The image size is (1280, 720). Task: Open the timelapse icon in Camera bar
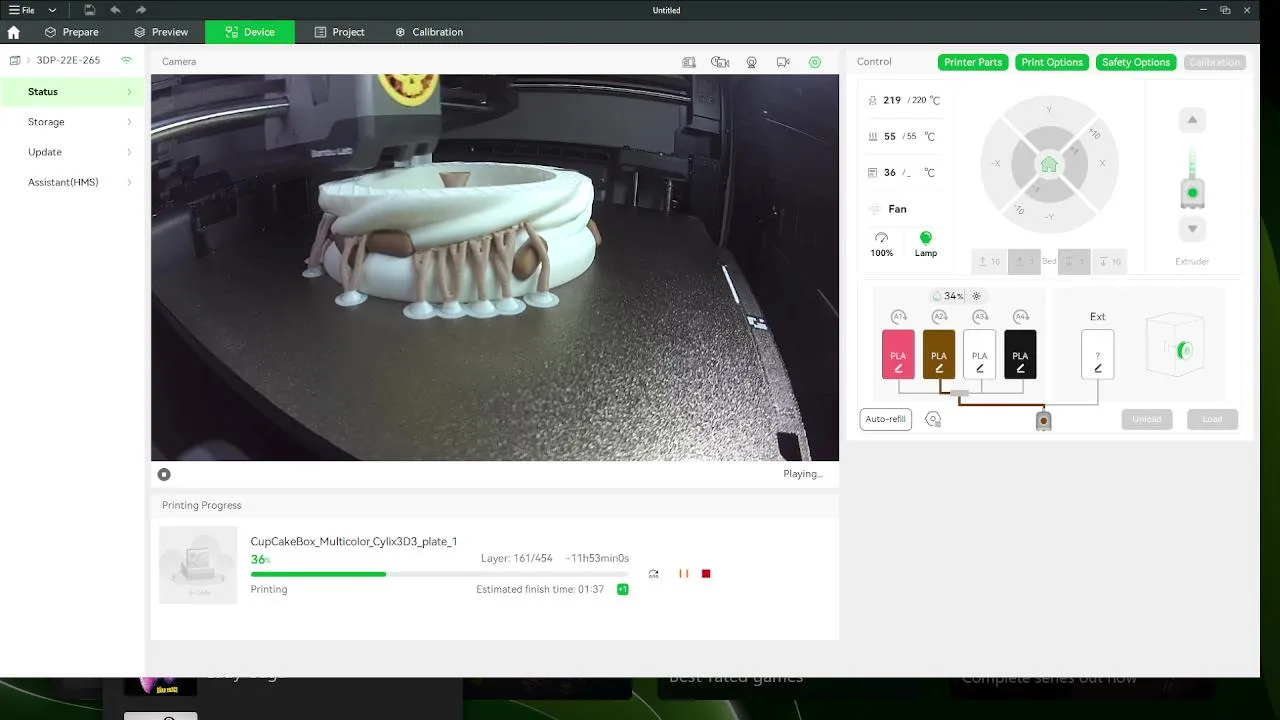tap(720, 62)
